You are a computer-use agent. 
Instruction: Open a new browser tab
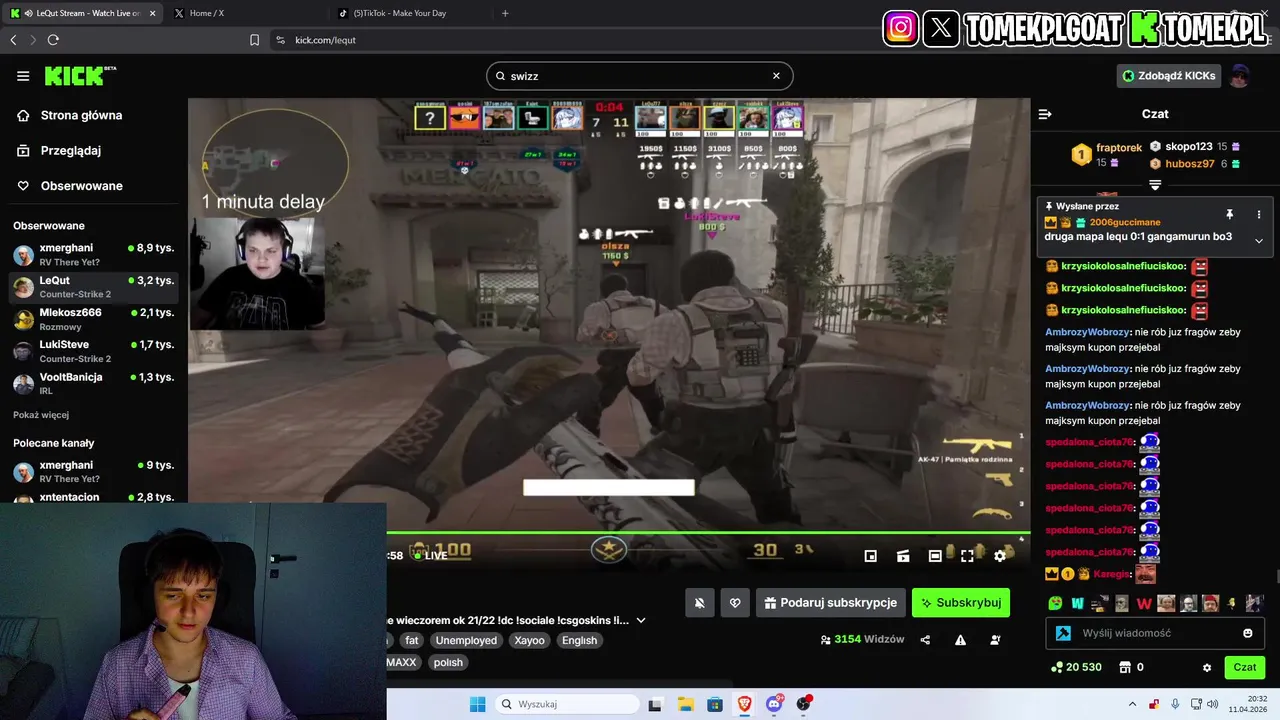(505, 13)
